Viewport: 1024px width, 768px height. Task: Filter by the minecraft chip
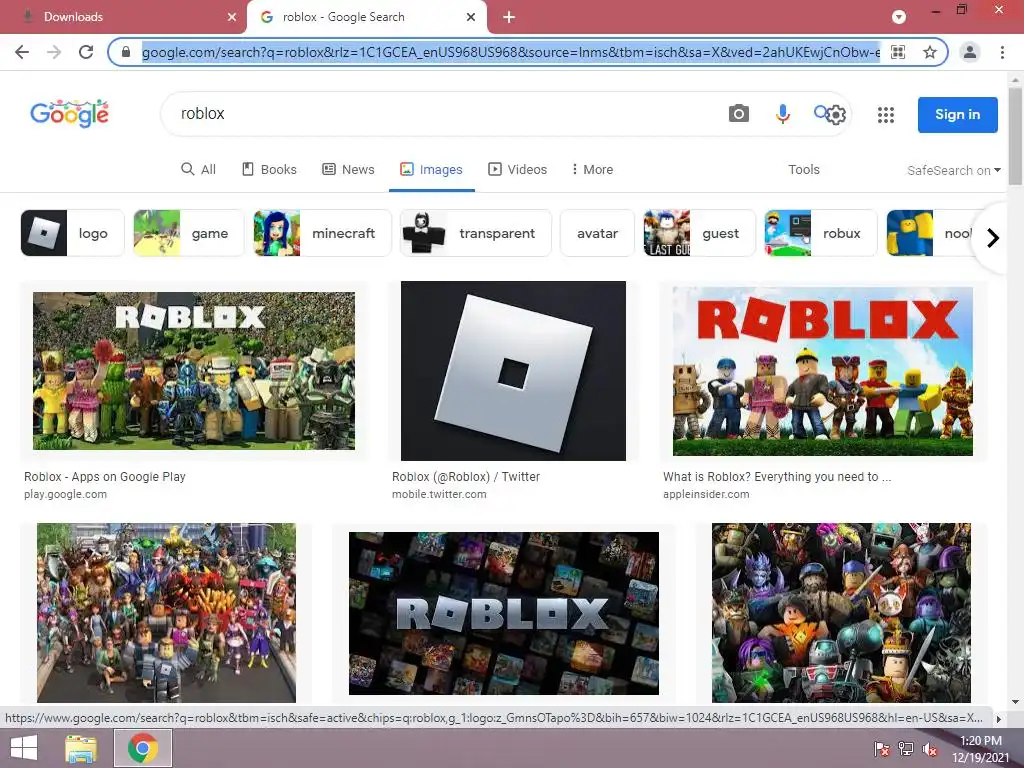(x=323, y=233)
